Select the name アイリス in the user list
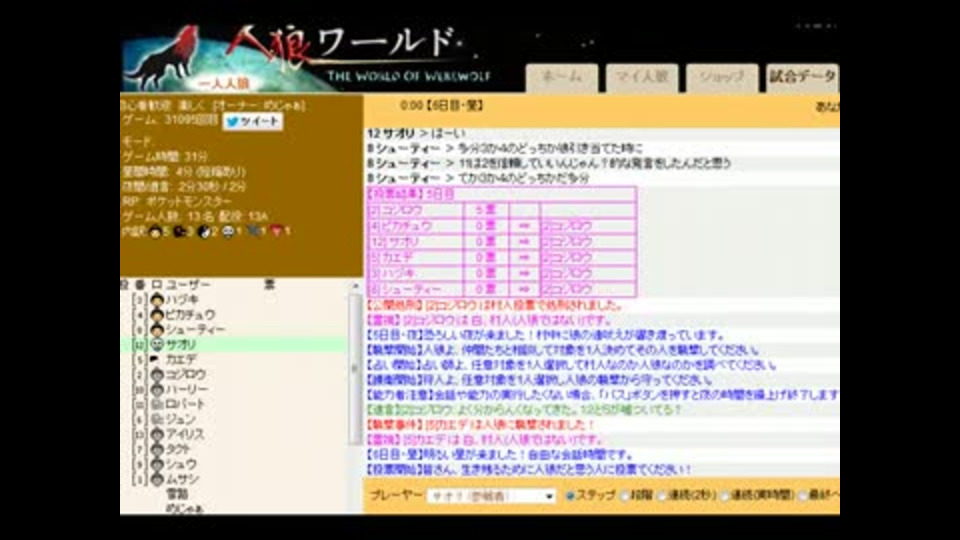The width and height of the screenshot is (960, 540). (185, 434)
